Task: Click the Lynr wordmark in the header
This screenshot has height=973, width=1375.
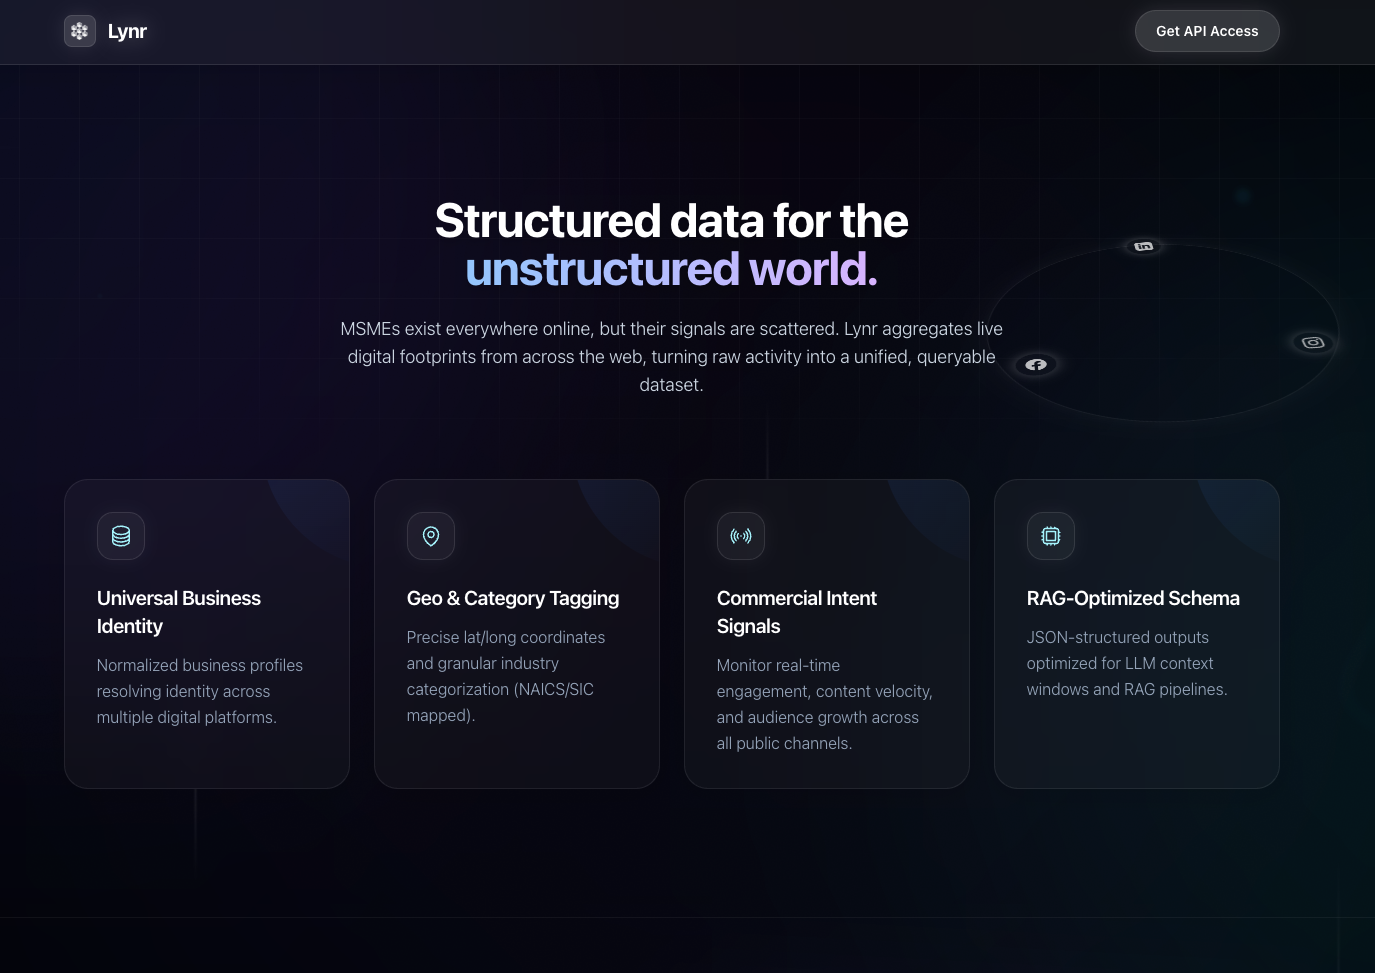Action: click(127, 31)
